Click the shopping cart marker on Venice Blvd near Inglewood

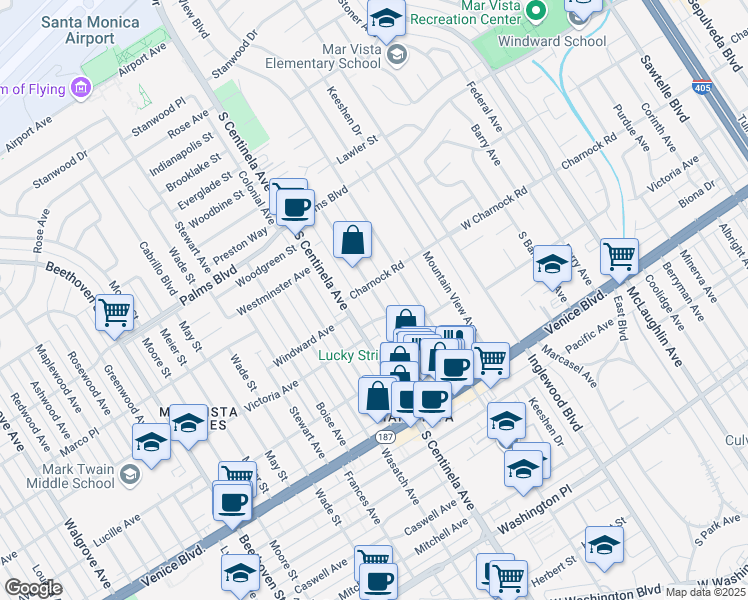click(x=491, y=363)
